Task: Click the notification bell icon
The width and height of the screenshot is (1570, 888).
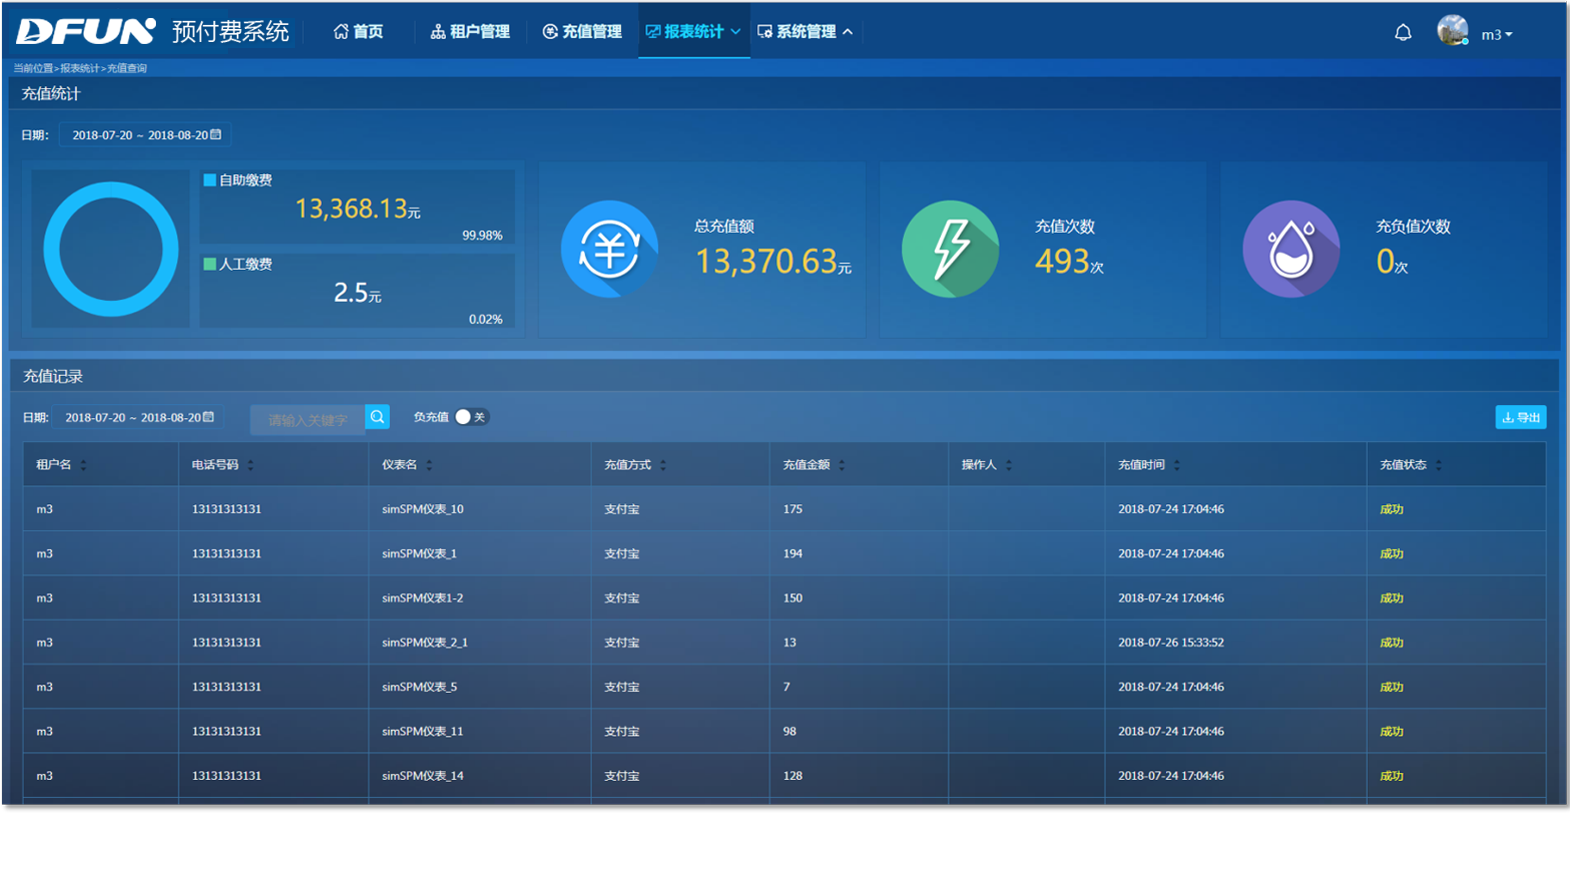Action: [1403, 33]
